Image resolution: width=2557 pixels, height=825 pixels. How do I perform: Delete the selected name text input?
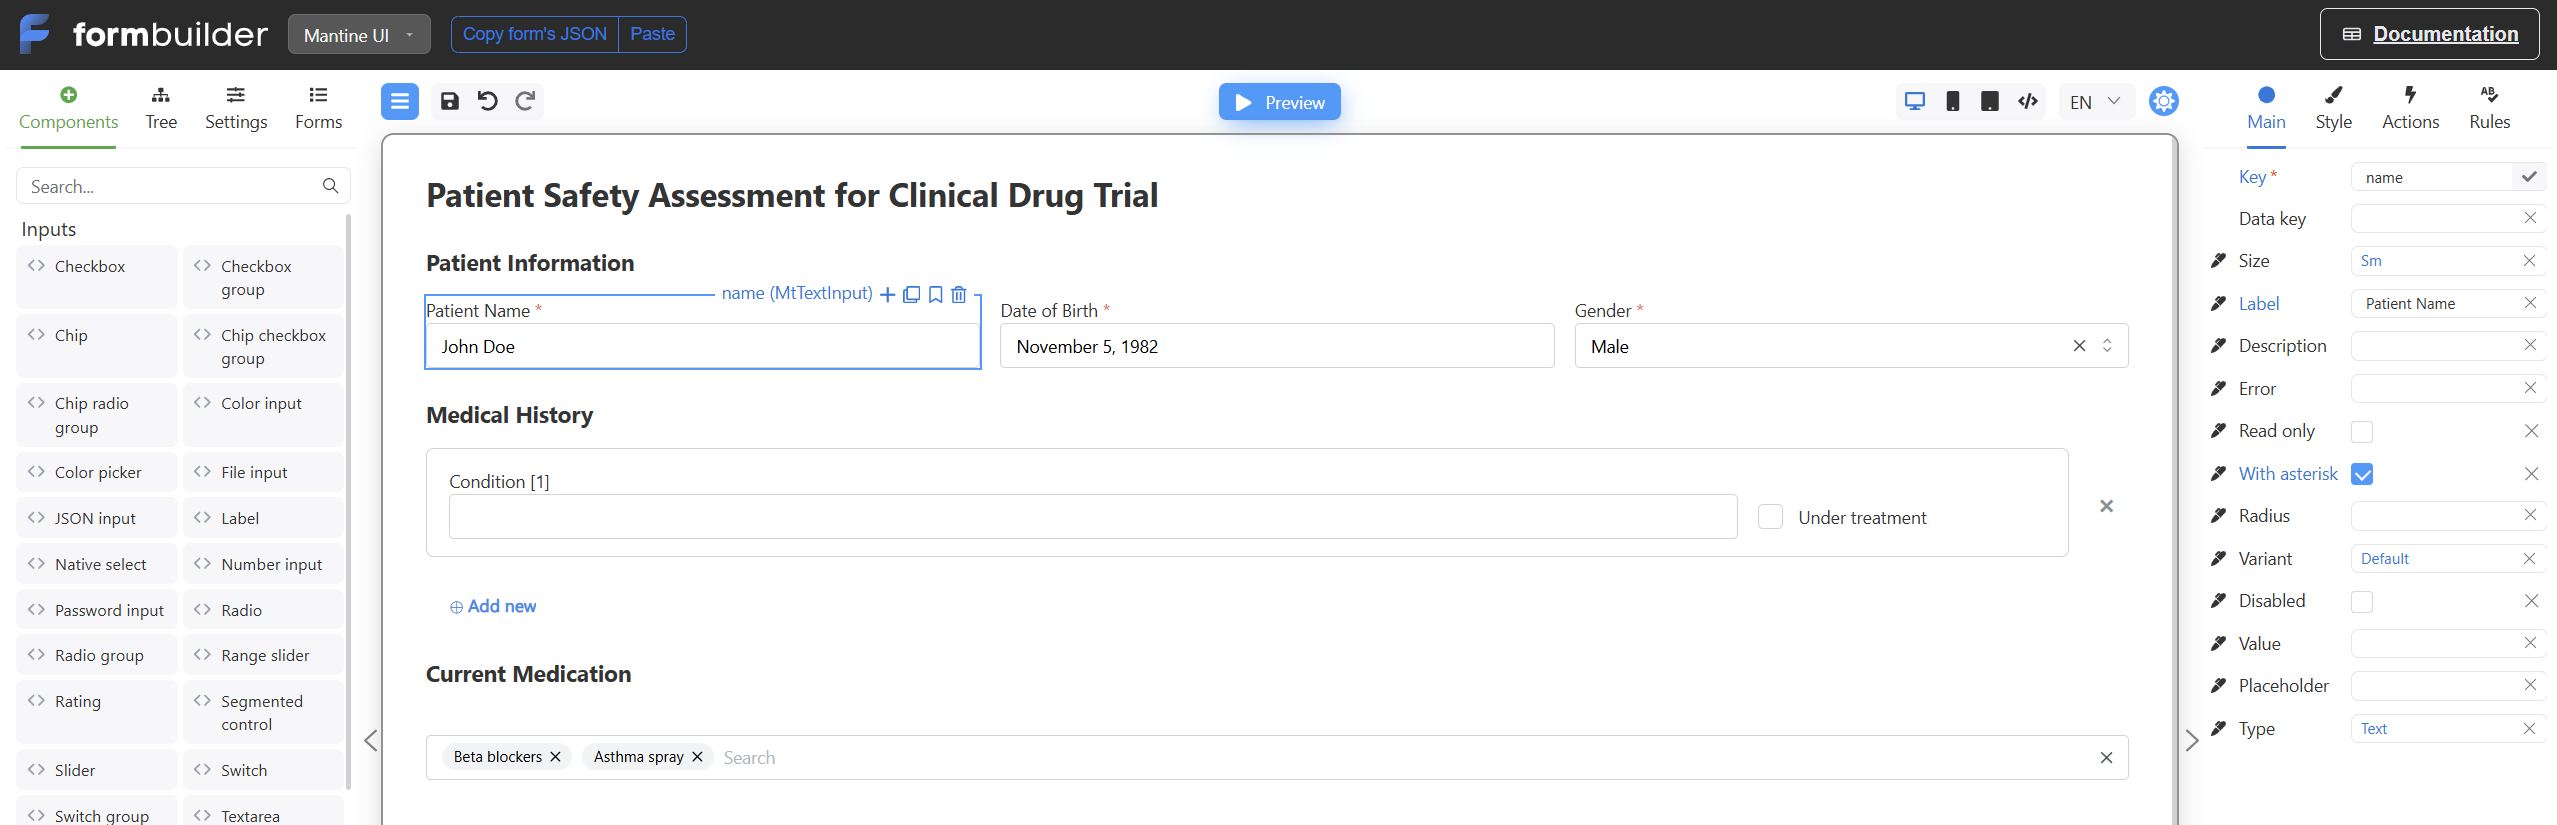[959, 294]
